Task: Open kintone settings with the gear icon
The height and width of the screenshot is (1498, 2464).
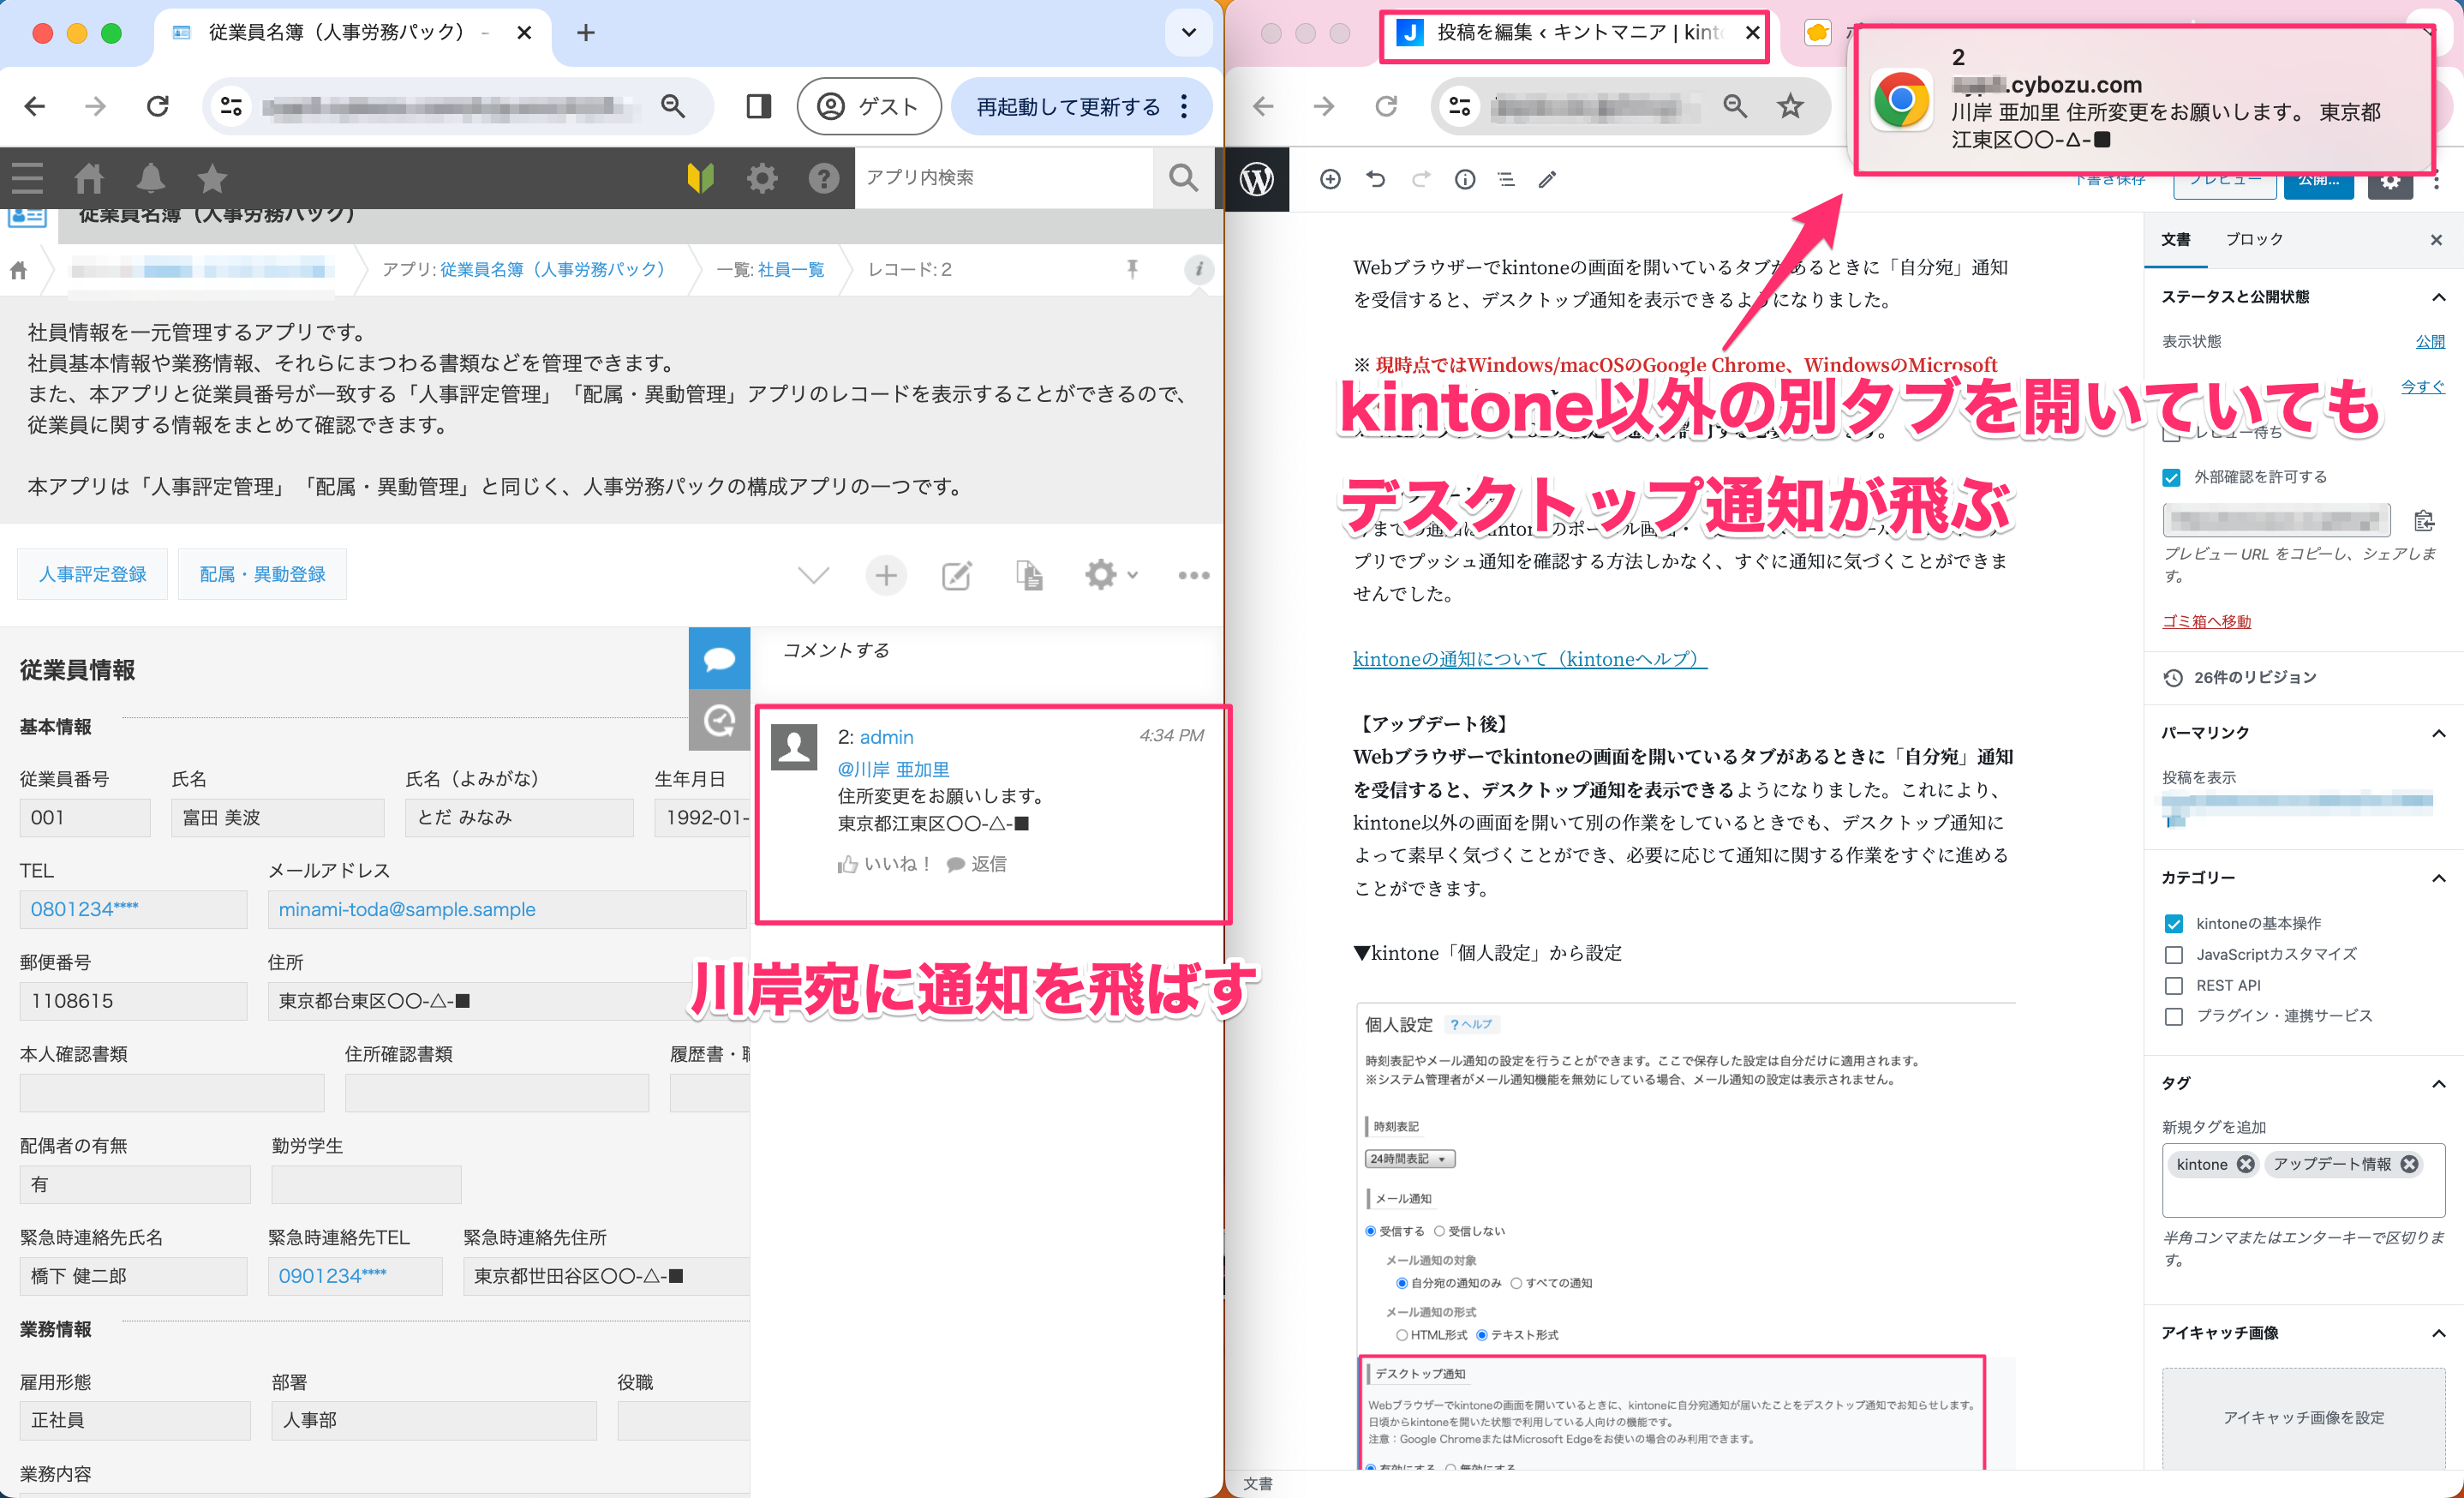Action: [762, 178]
